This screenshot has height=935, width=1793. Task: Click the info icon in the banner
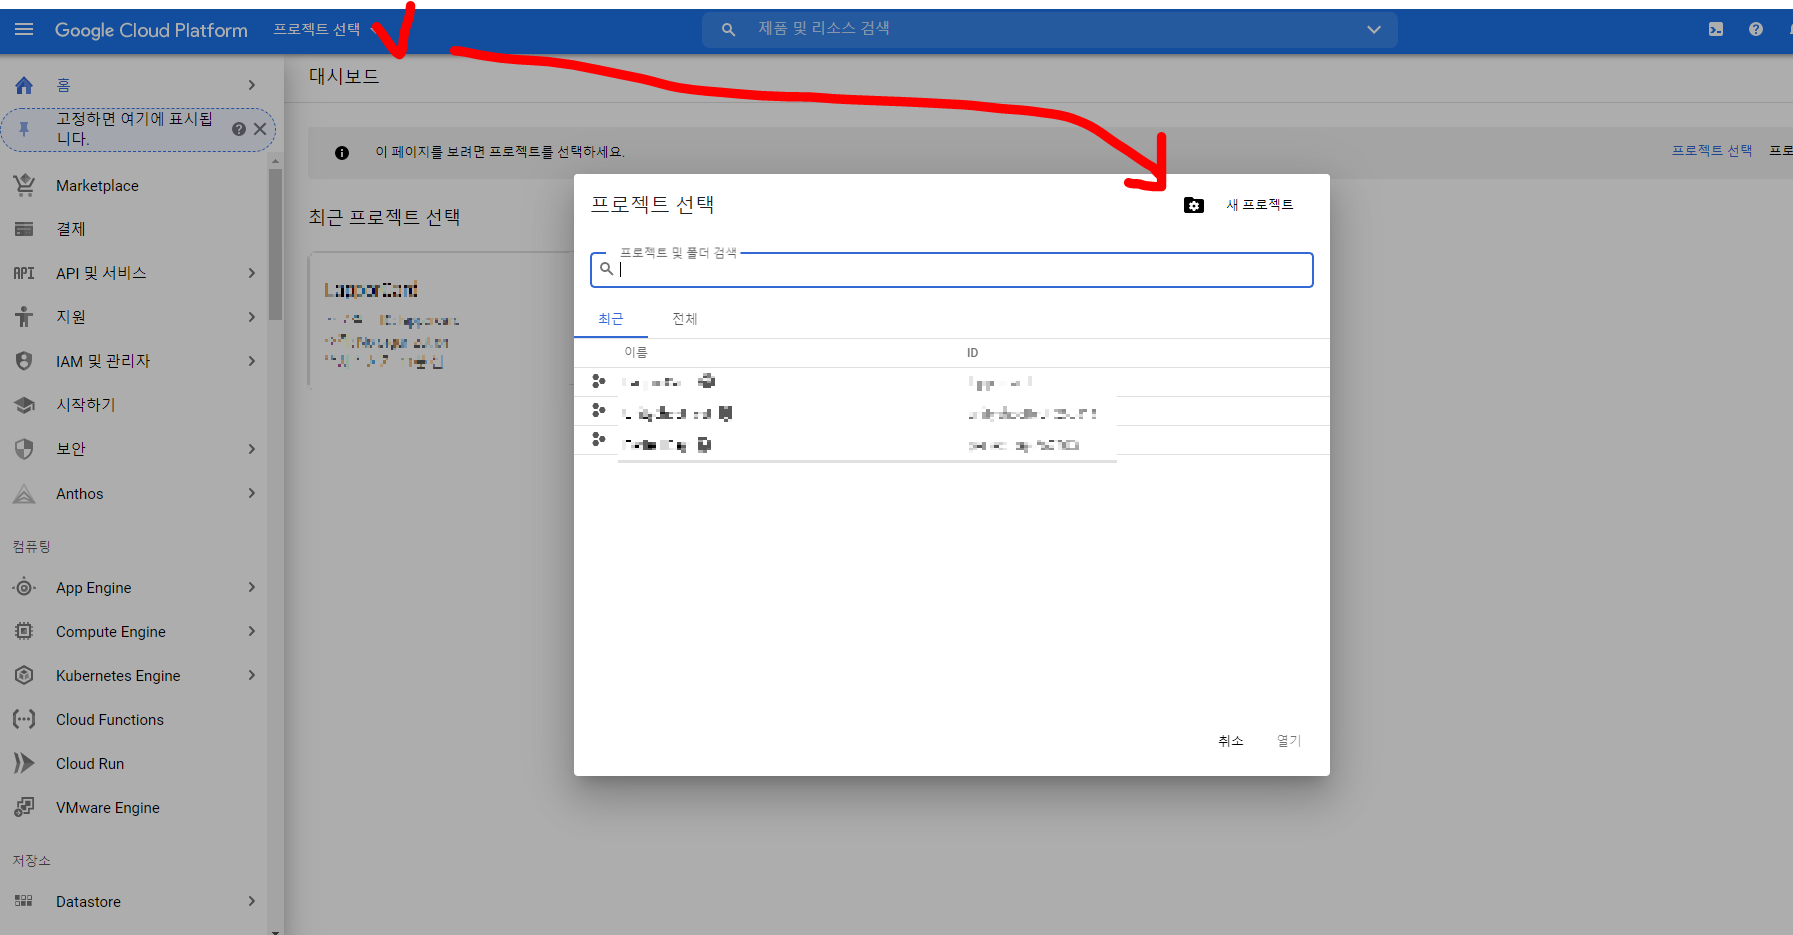click(x=342, y=153)
